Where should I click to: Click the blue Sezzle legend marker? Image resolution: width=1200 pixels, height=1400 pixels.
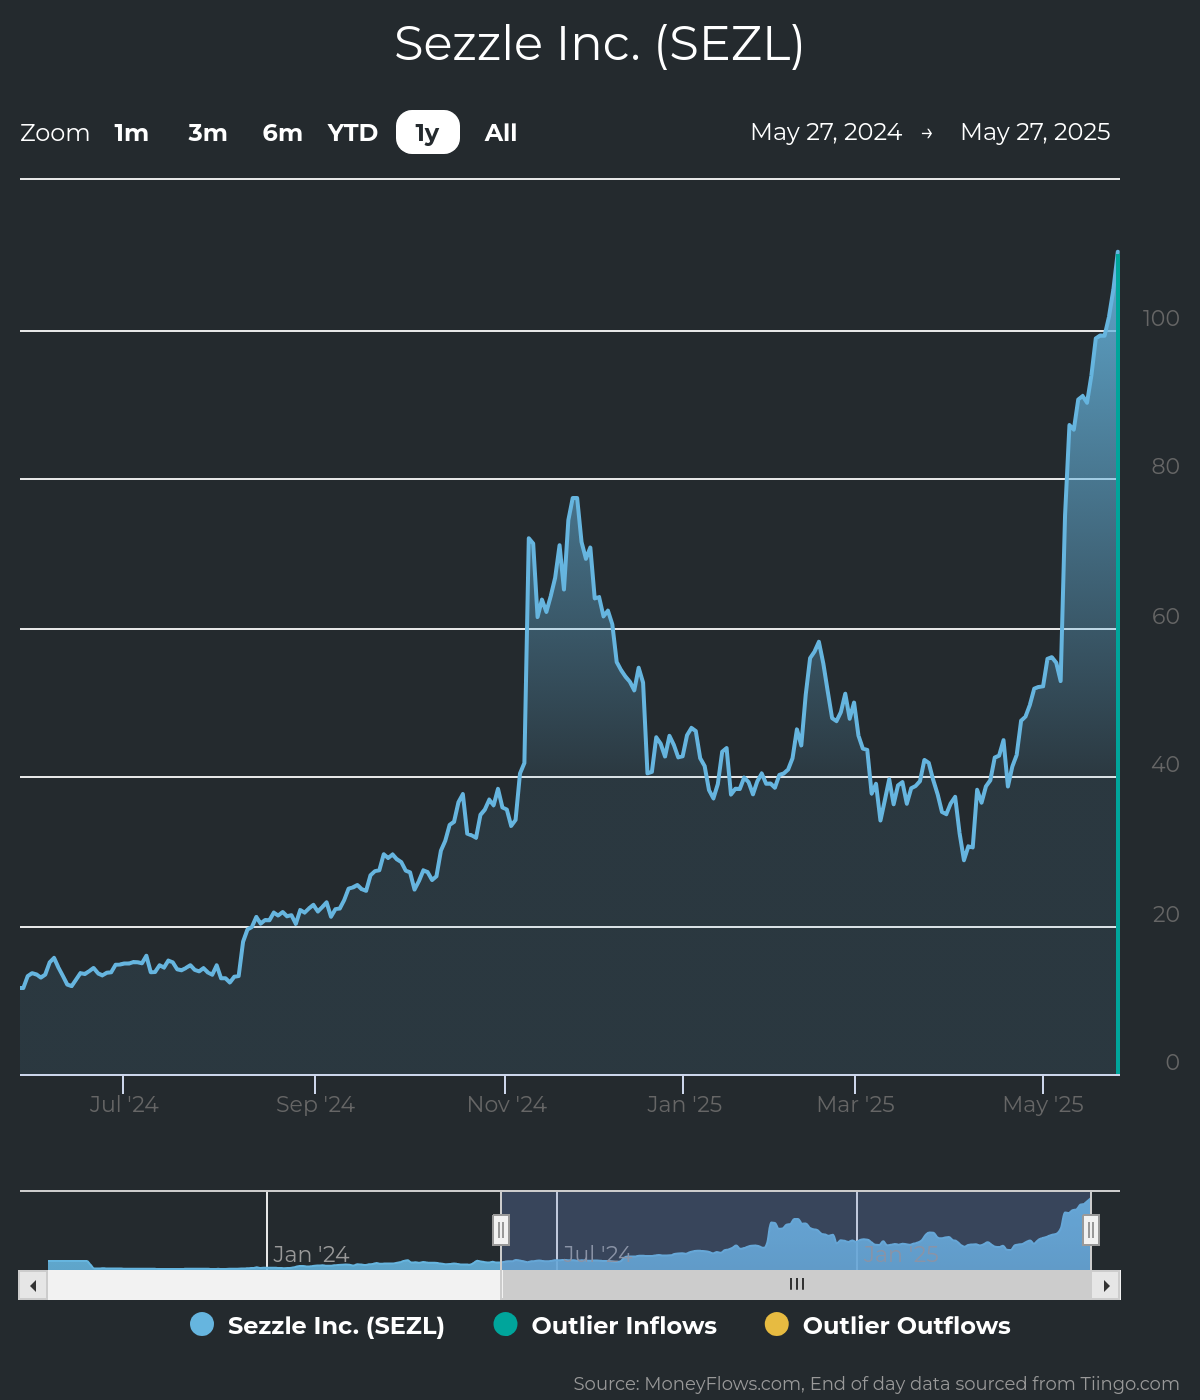[202, 1324]
